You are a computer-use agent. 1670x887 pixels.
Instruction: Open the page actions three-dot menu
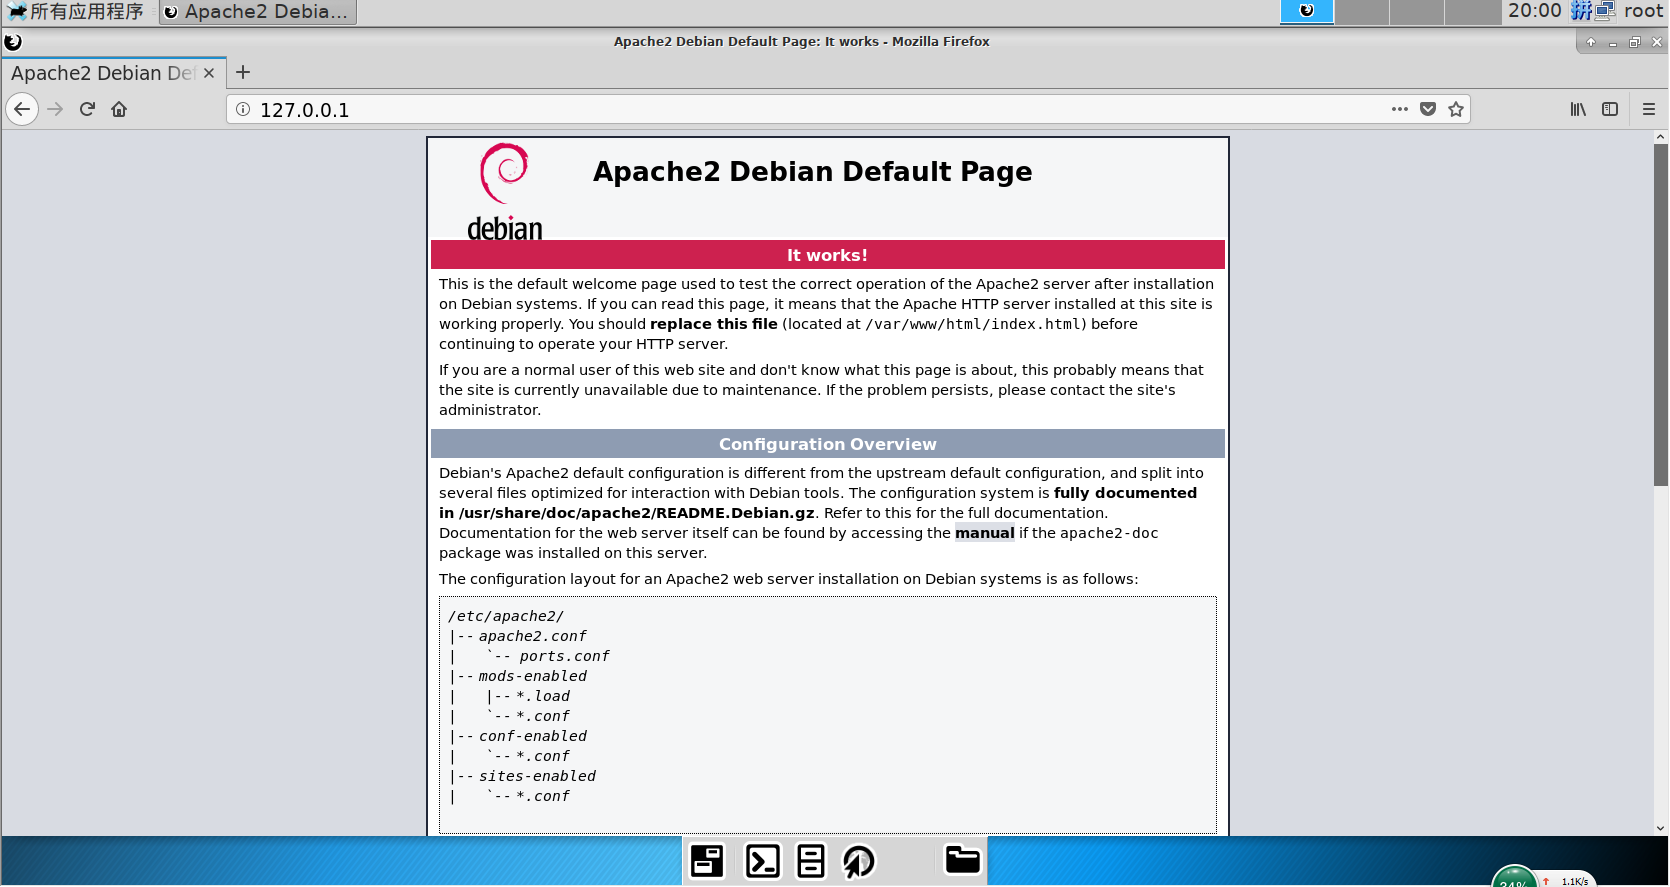(1400, 109)
